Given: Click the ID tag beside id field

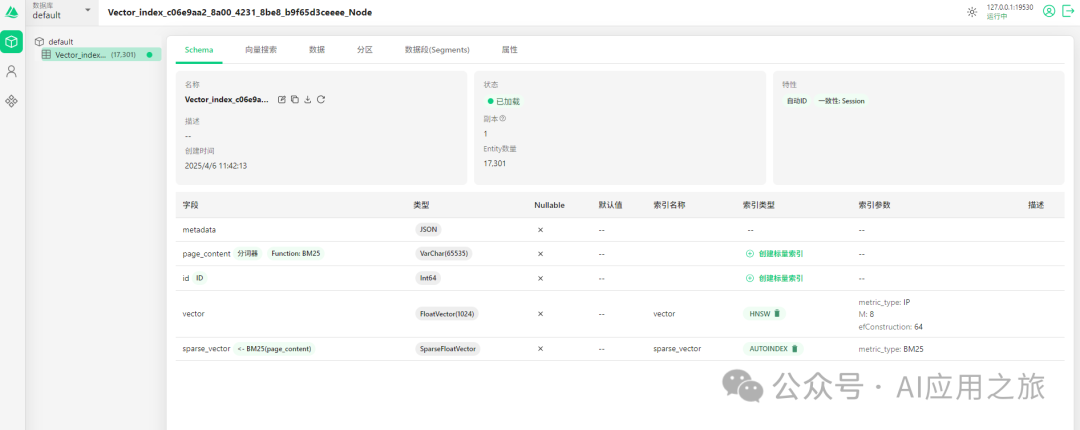Looking at the screenshot, I should (x=200, y=278).
